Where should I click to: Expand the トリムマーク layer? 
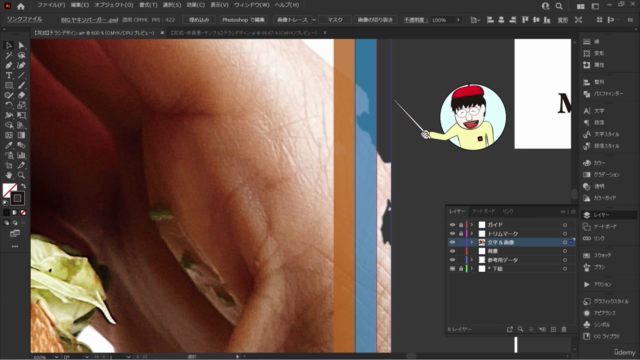[472, 234]
